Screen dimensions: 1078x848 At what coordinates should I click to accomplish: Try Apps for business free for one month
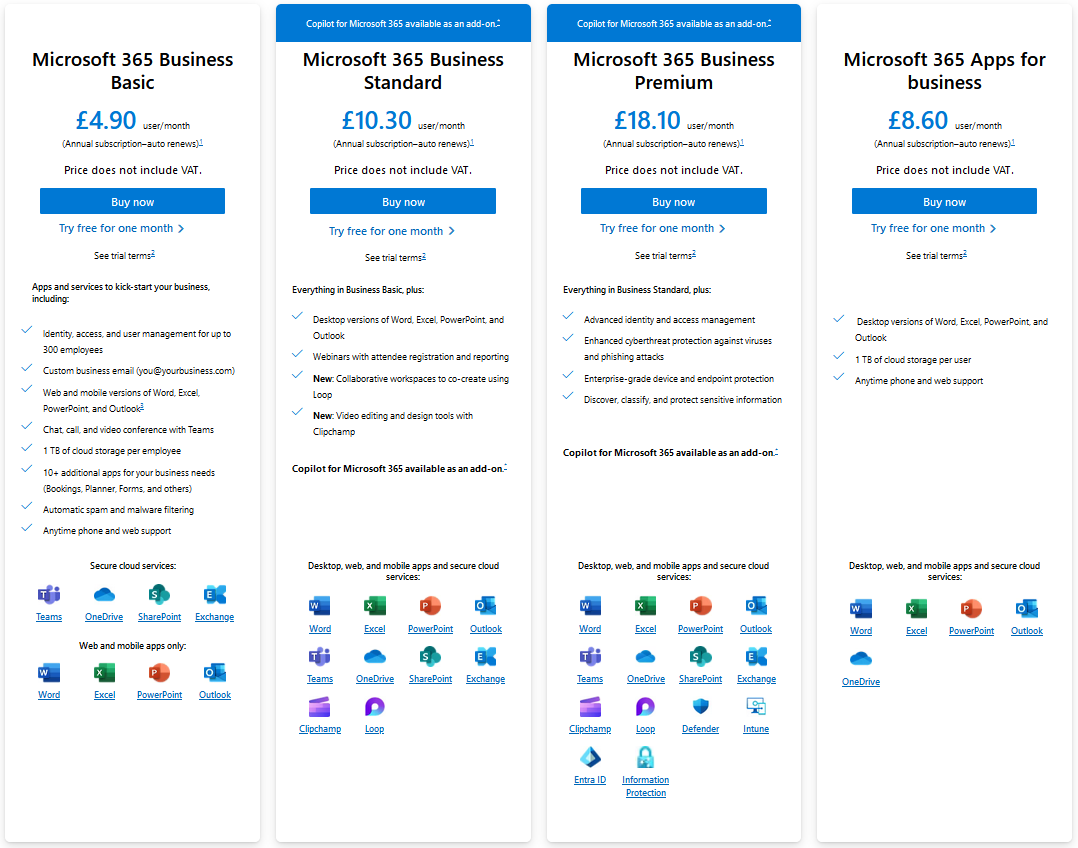(934, 228)
